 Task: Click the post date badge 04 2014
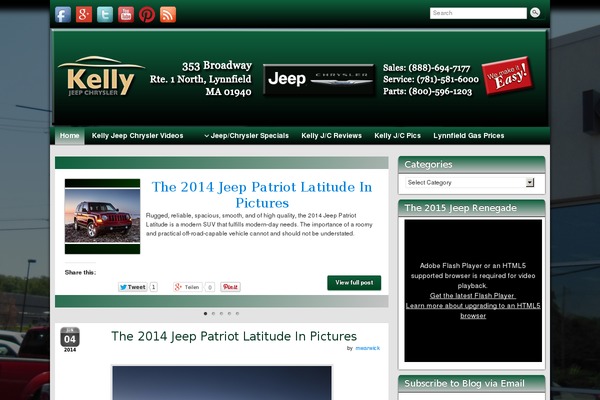pyautogui.click(x=70, y=340)
